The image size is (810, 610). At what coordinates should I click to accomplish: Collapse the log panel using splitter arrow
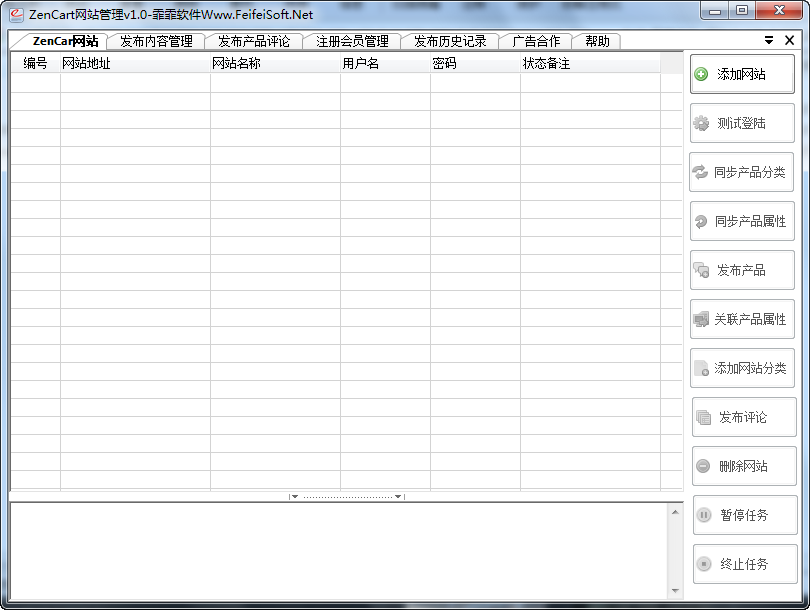point(294,495)
